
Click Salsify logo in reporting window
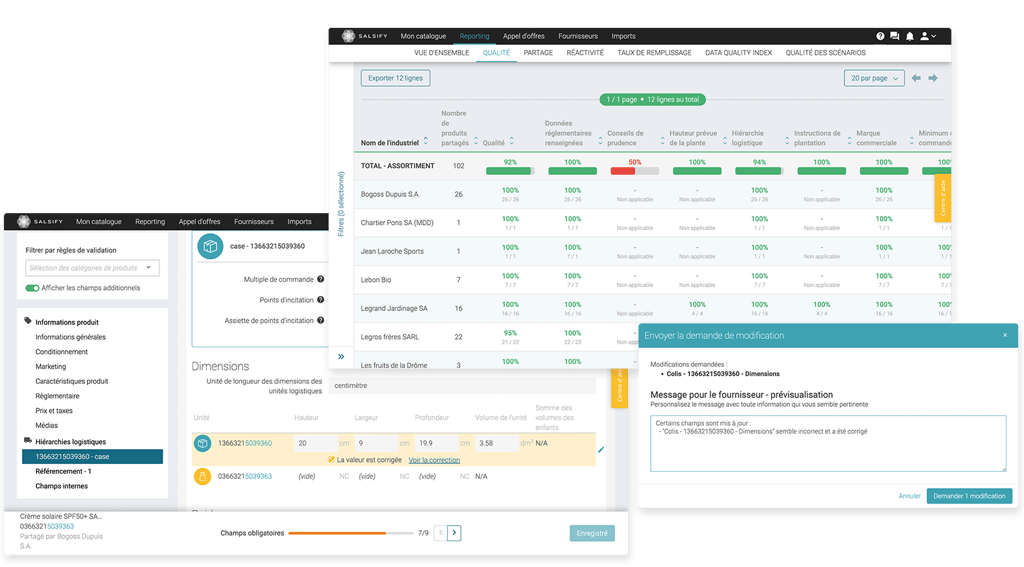pyautogui.click(x=365, y=36)
